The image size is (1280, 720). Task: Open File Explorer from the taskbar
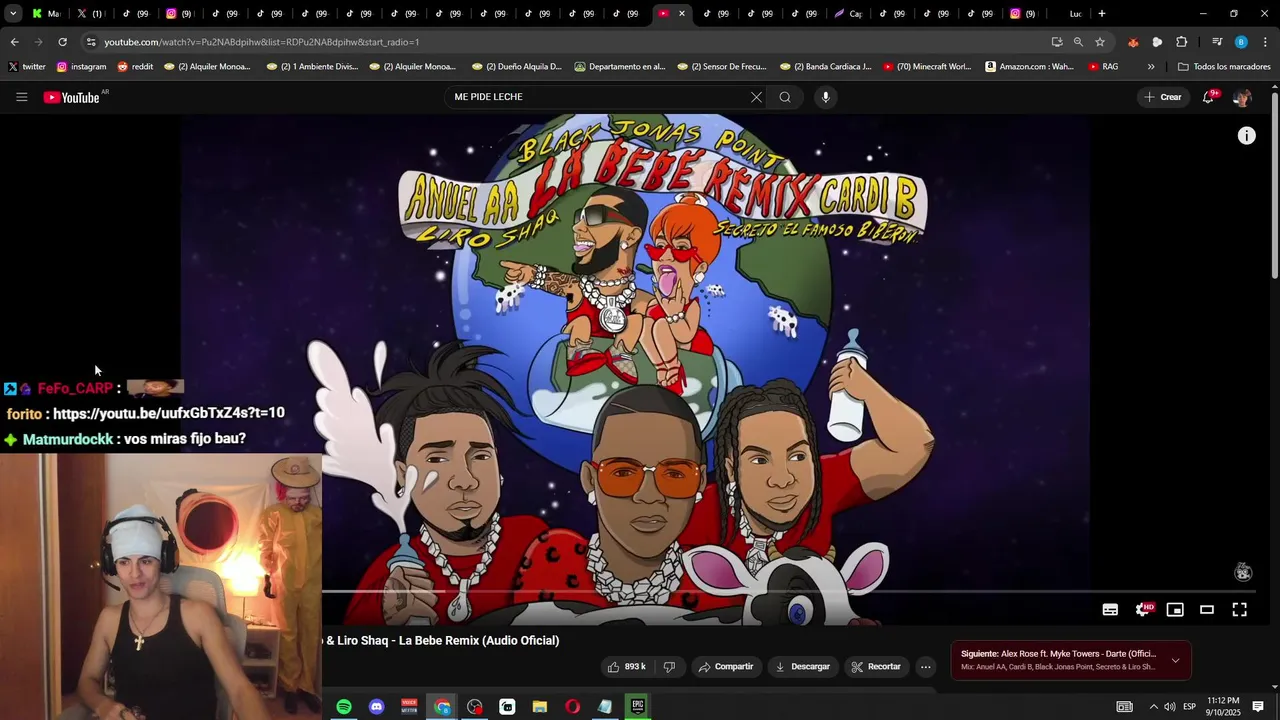(539, 707)
